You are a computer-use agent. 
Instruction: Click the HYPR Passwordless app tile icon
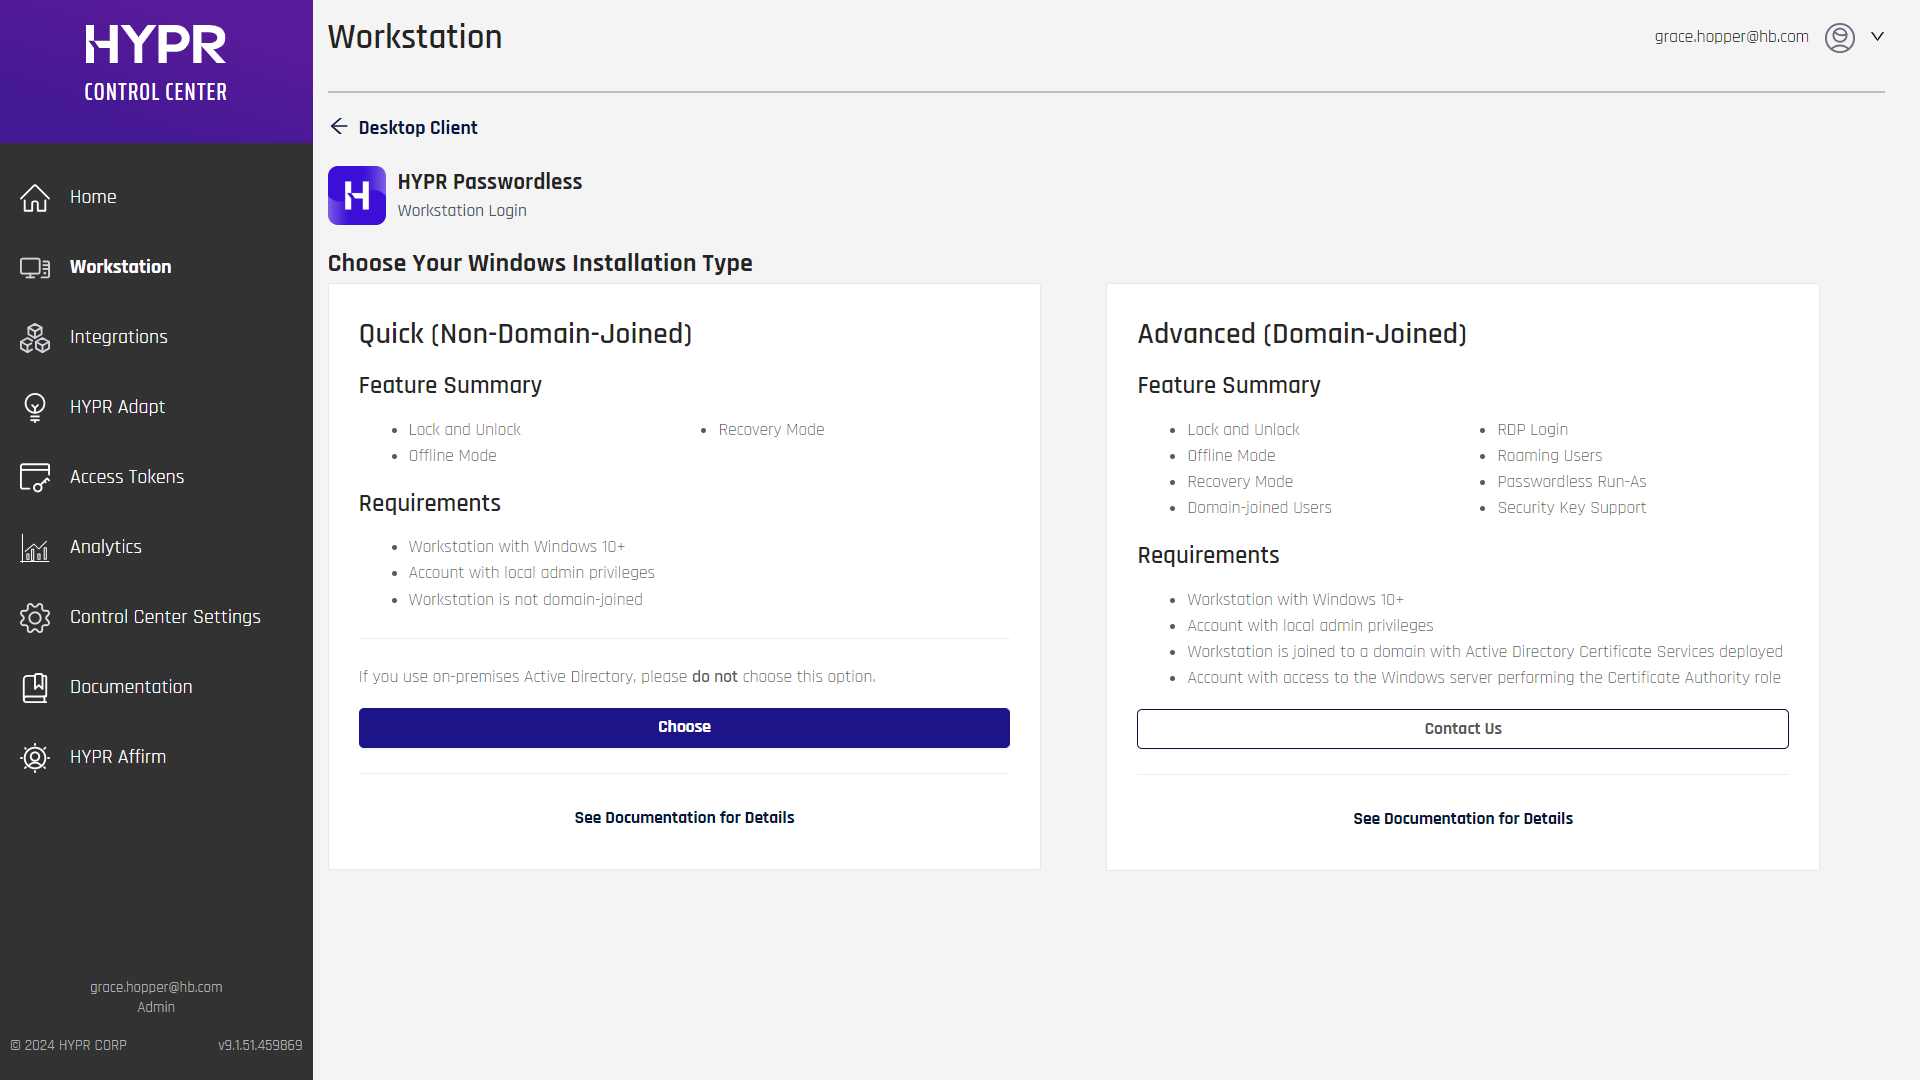(x=357, y=195)
